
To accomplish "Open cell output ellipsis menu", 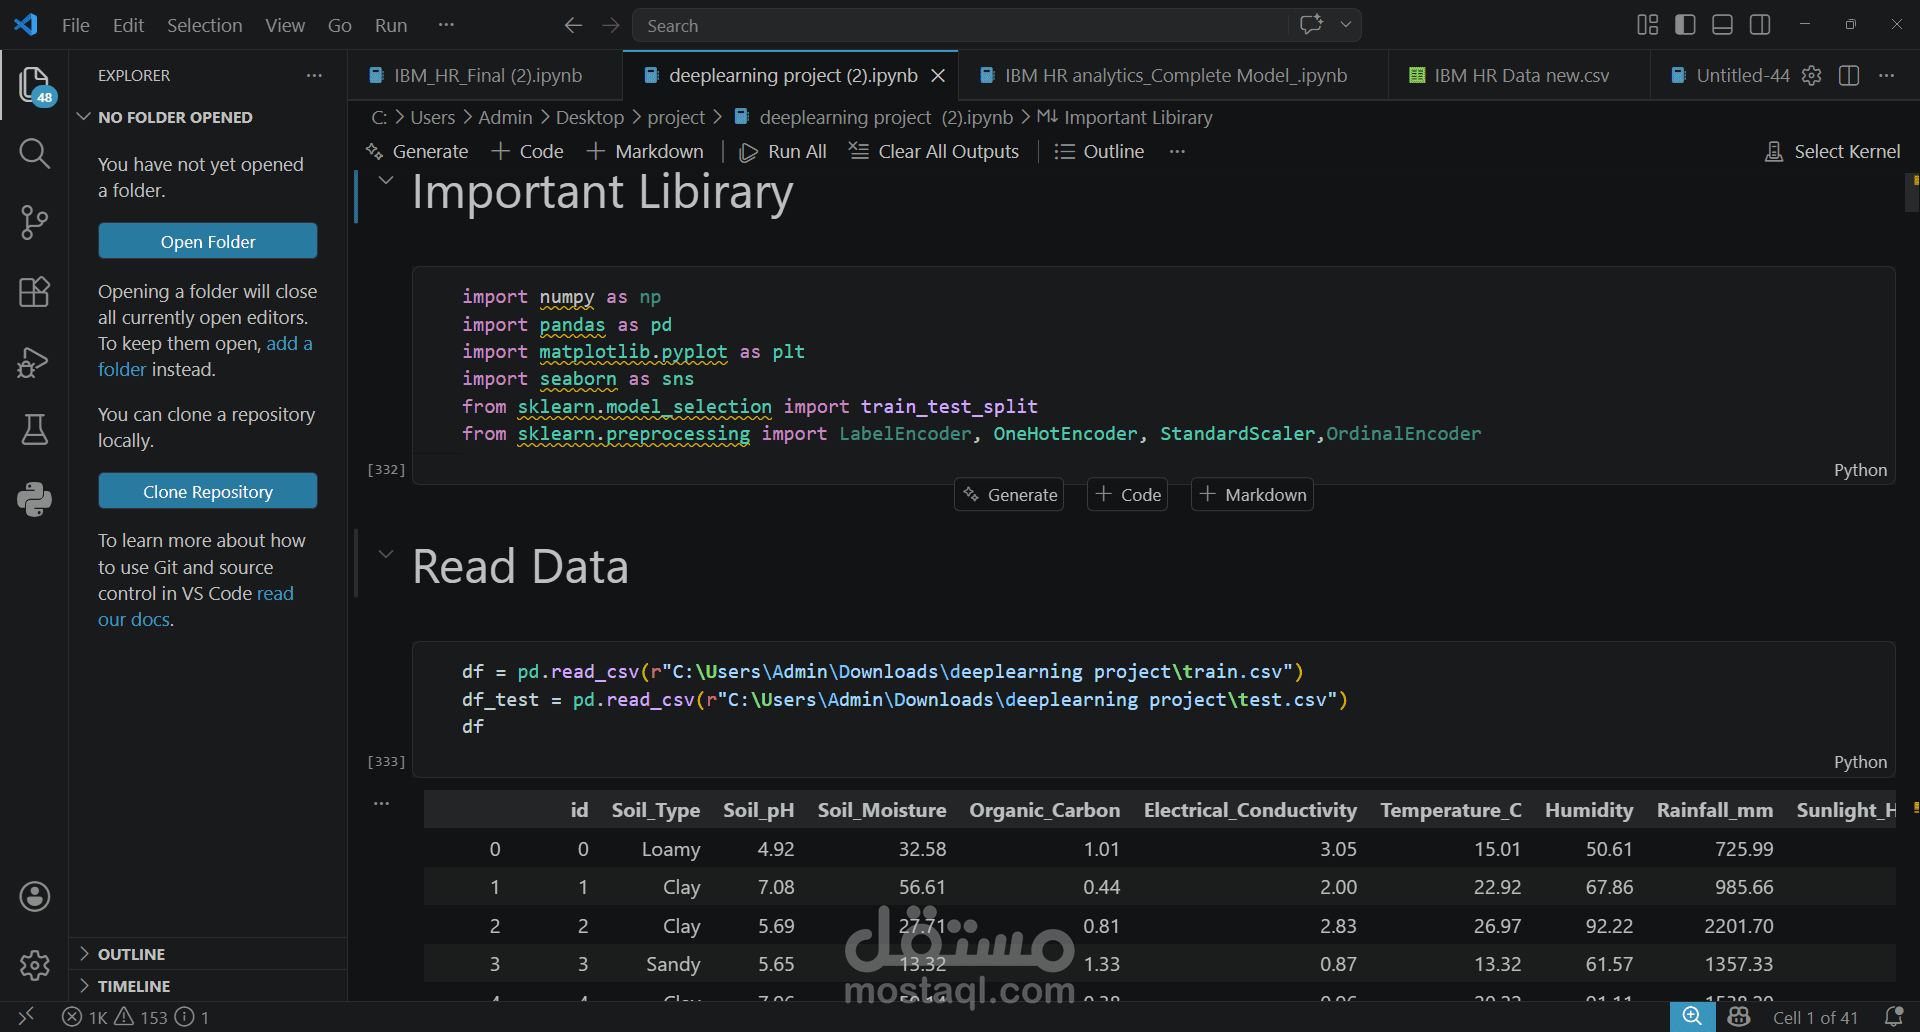I will tap(381, 803).
